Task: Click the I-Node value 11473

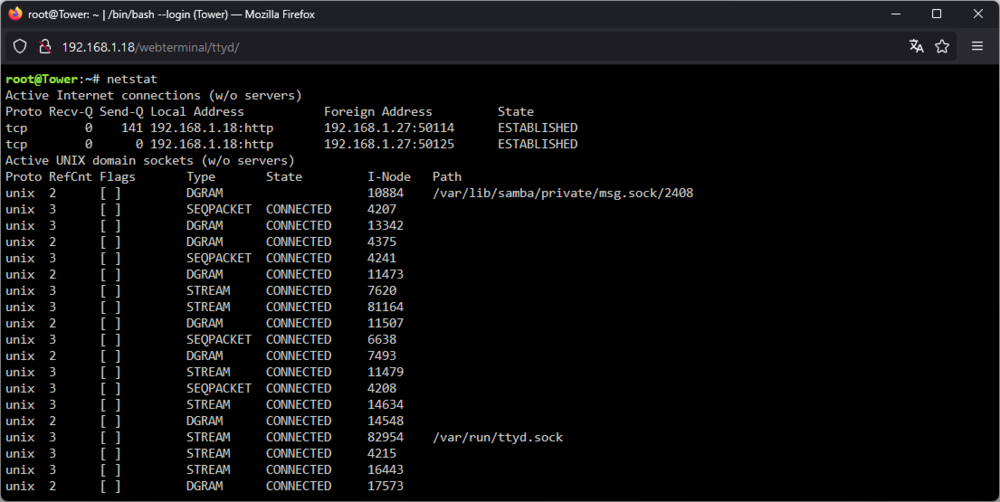Action: 385,274
